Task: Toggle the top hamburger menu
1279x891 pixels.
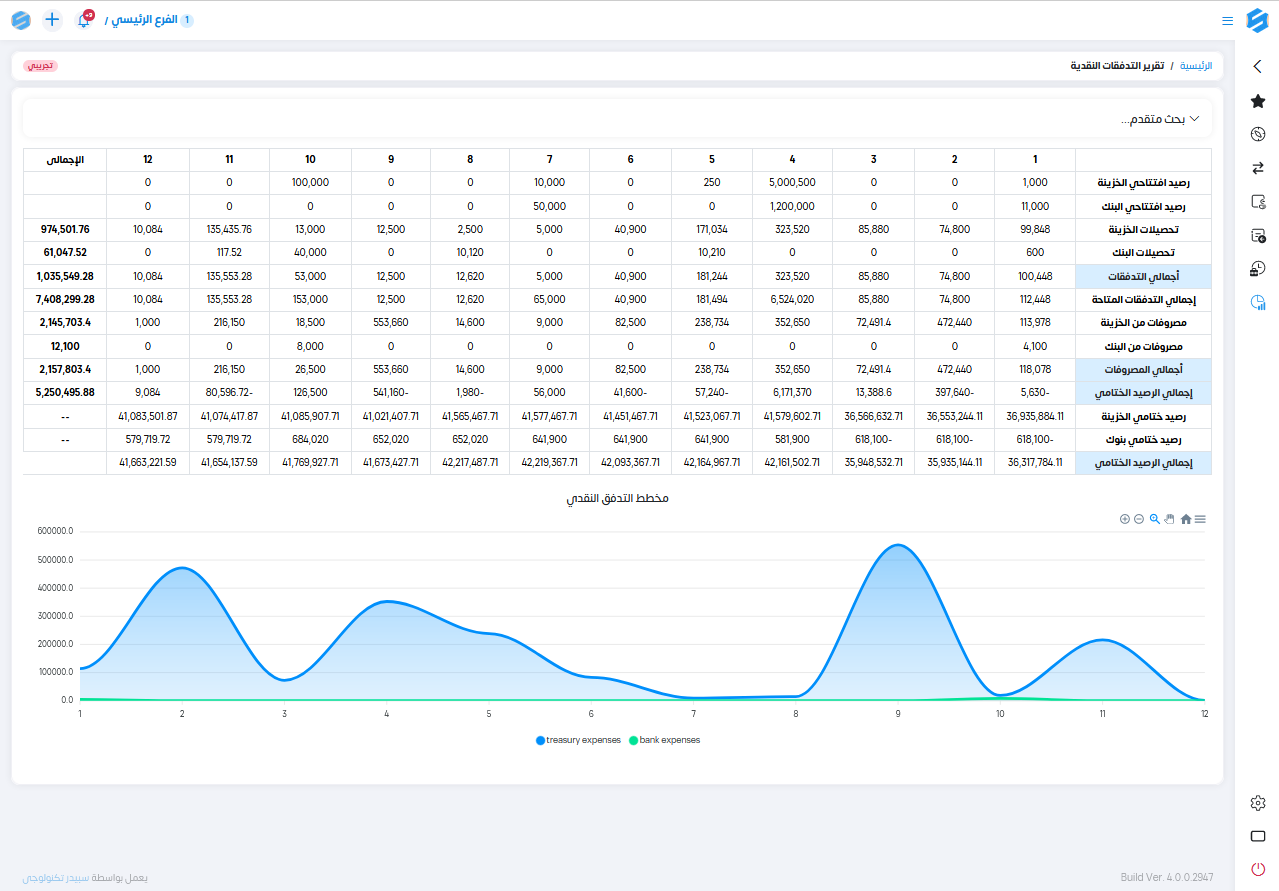Action: 1227,20
